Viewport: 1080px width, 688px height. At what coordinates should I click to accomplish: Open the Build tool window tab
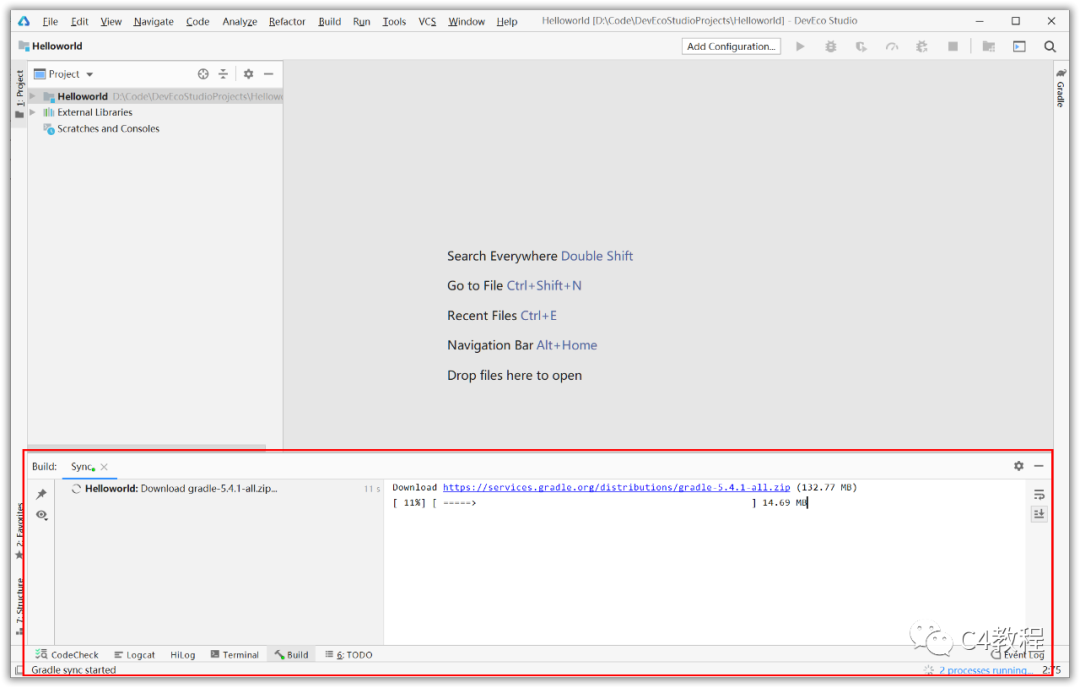(291, 655)
